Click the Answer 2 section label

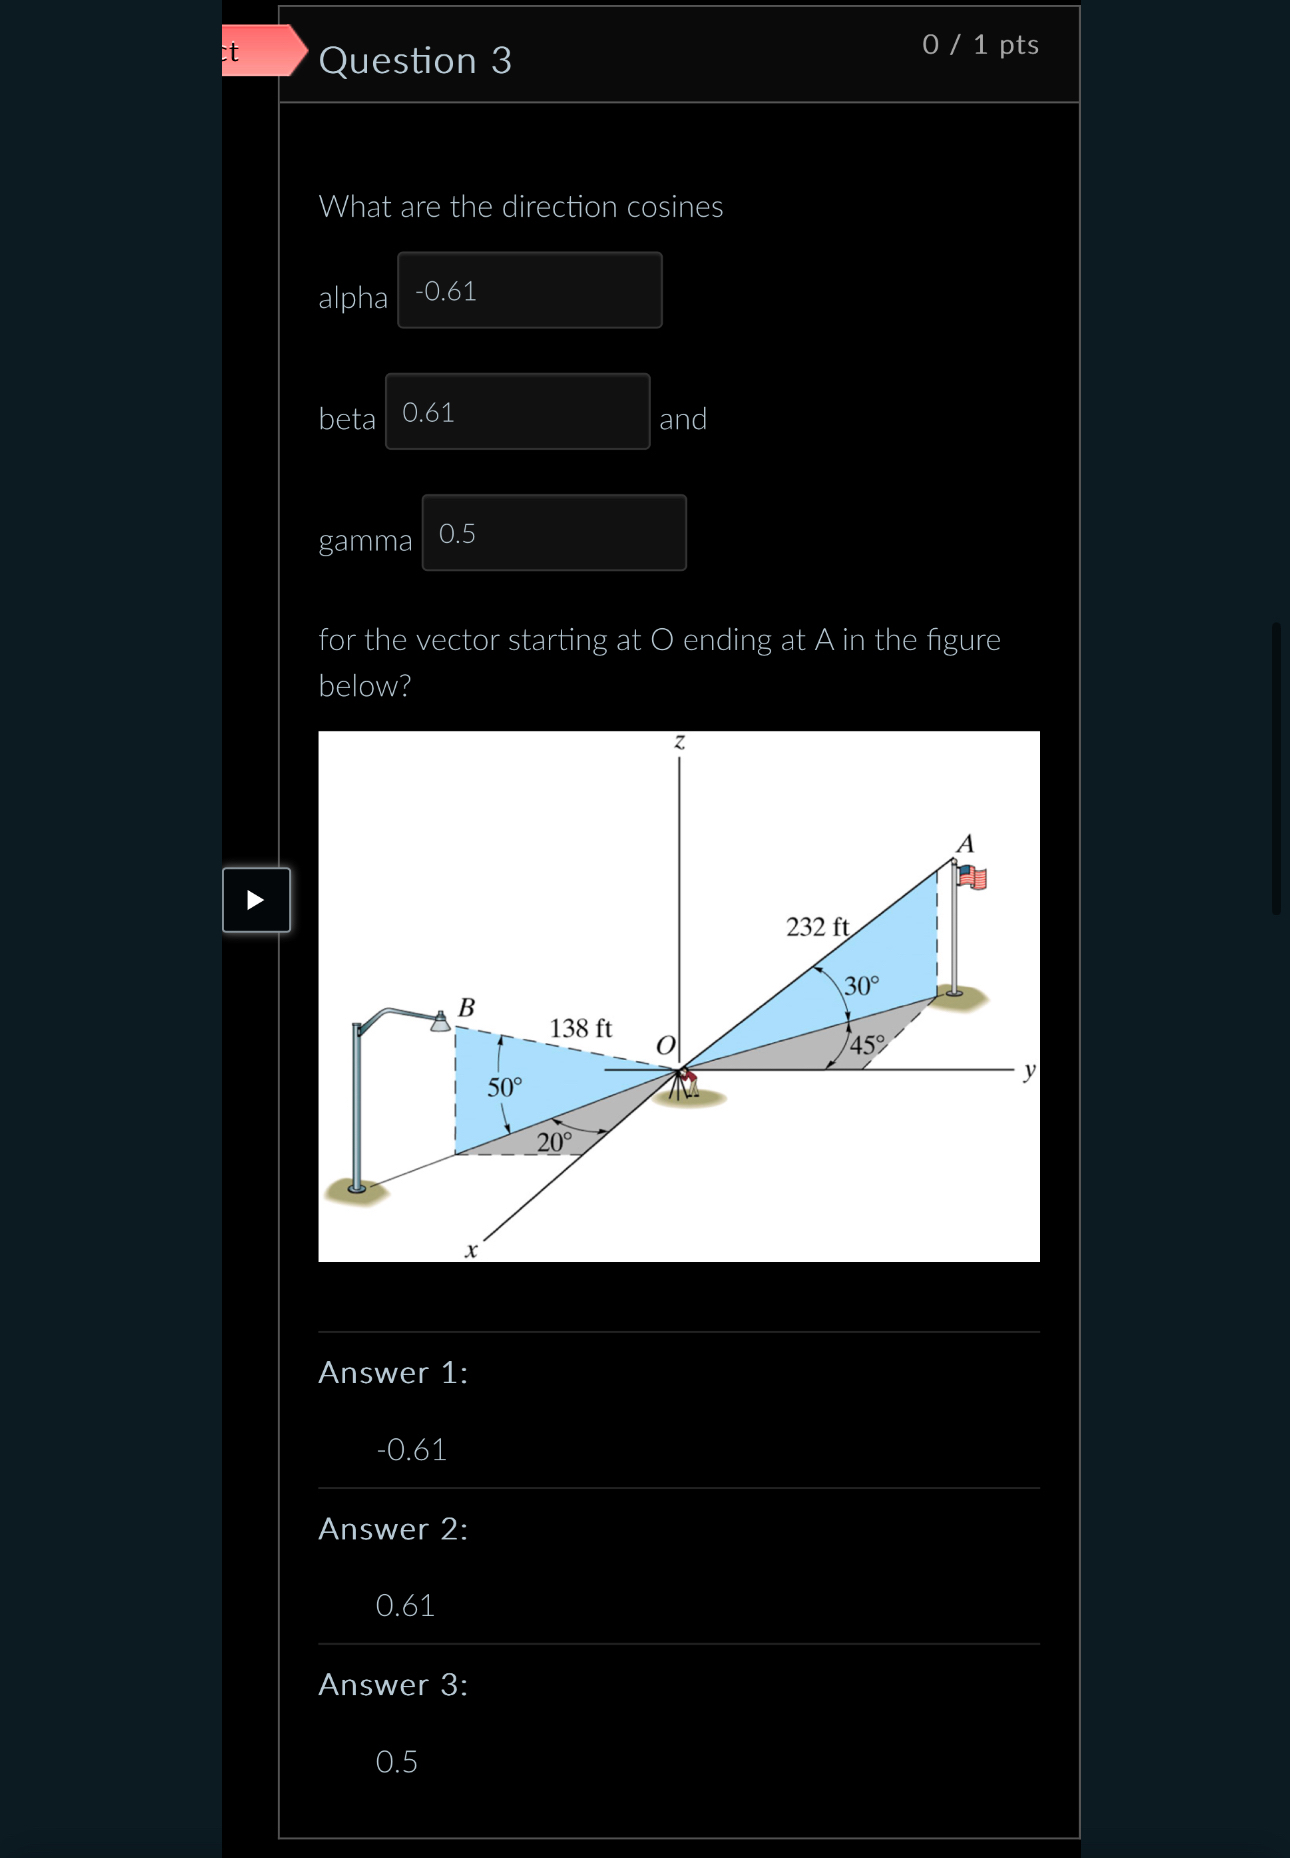pos(392,1529)
